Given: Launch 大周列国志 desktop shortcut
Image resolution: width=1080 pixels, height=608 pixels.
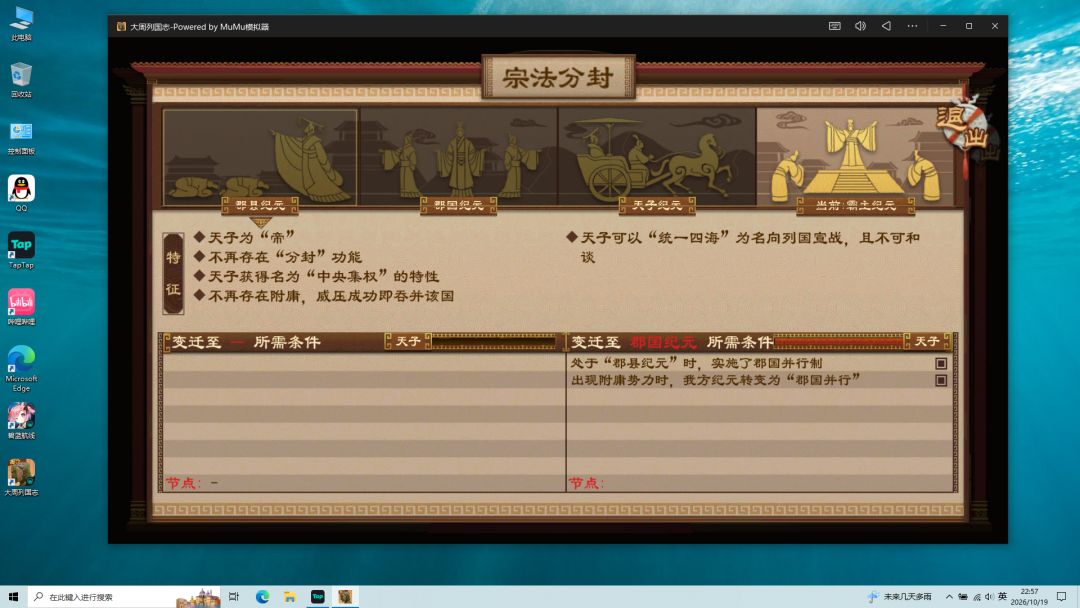Looking at the screenshot, I should pos(21,478).
